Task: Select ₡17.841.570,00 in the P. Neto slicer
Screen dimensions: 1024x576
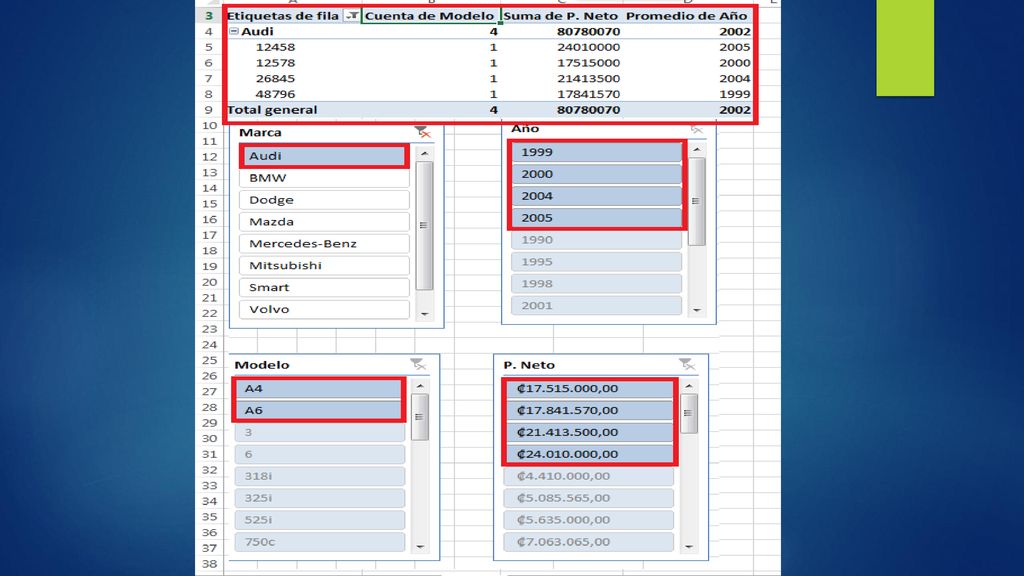Action: [589, 410]
